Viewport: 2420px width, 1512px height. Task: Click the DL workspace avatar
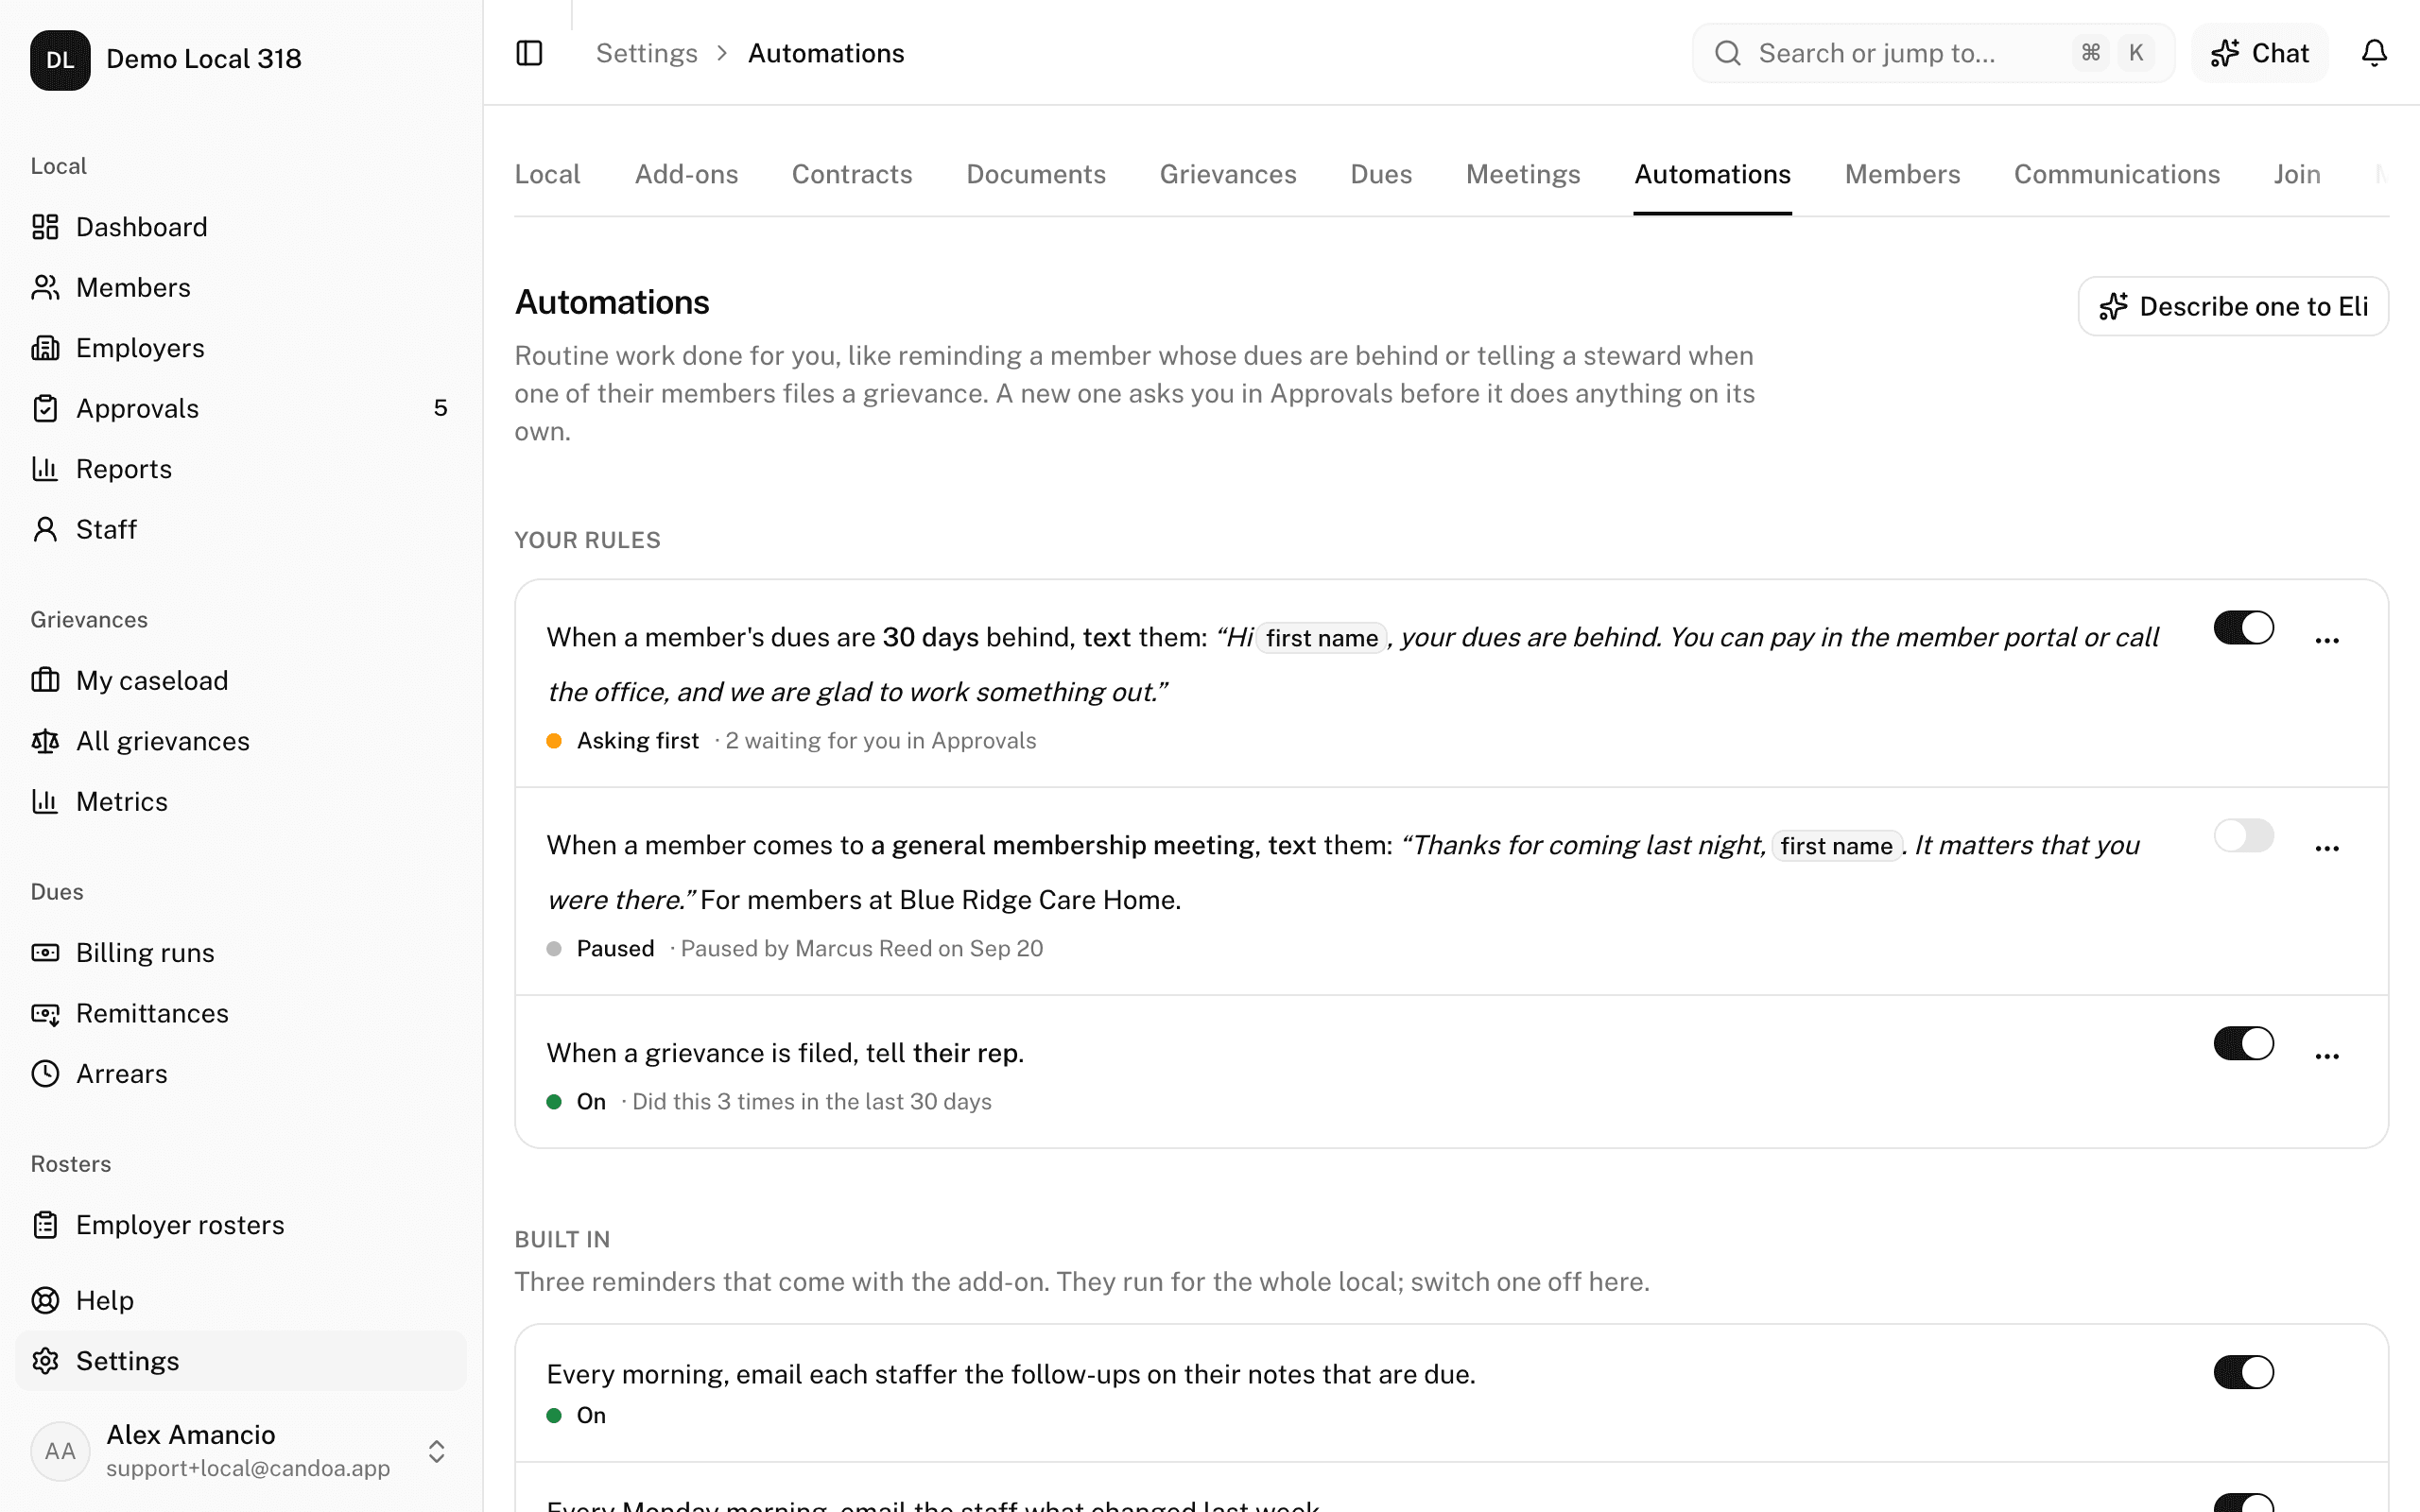tap(60, 60)
